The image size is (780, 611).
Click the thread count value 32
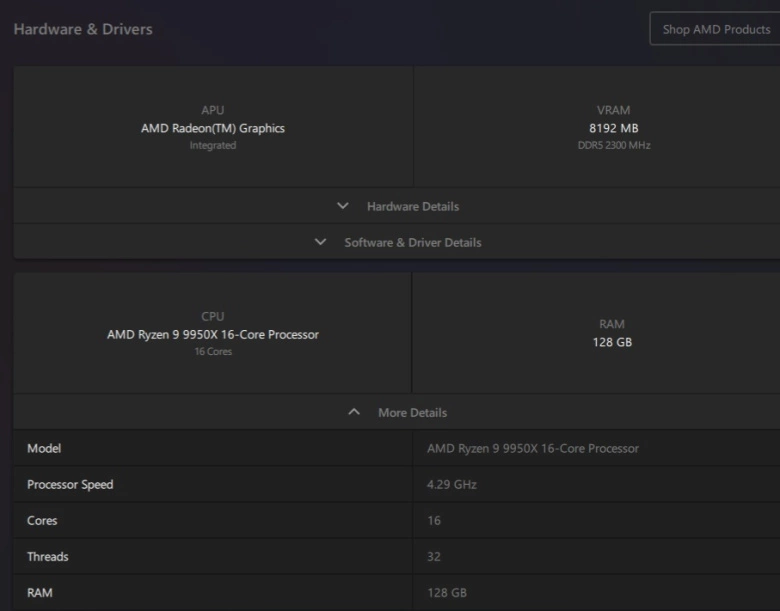pyautogui.click(x=434, y=556)
